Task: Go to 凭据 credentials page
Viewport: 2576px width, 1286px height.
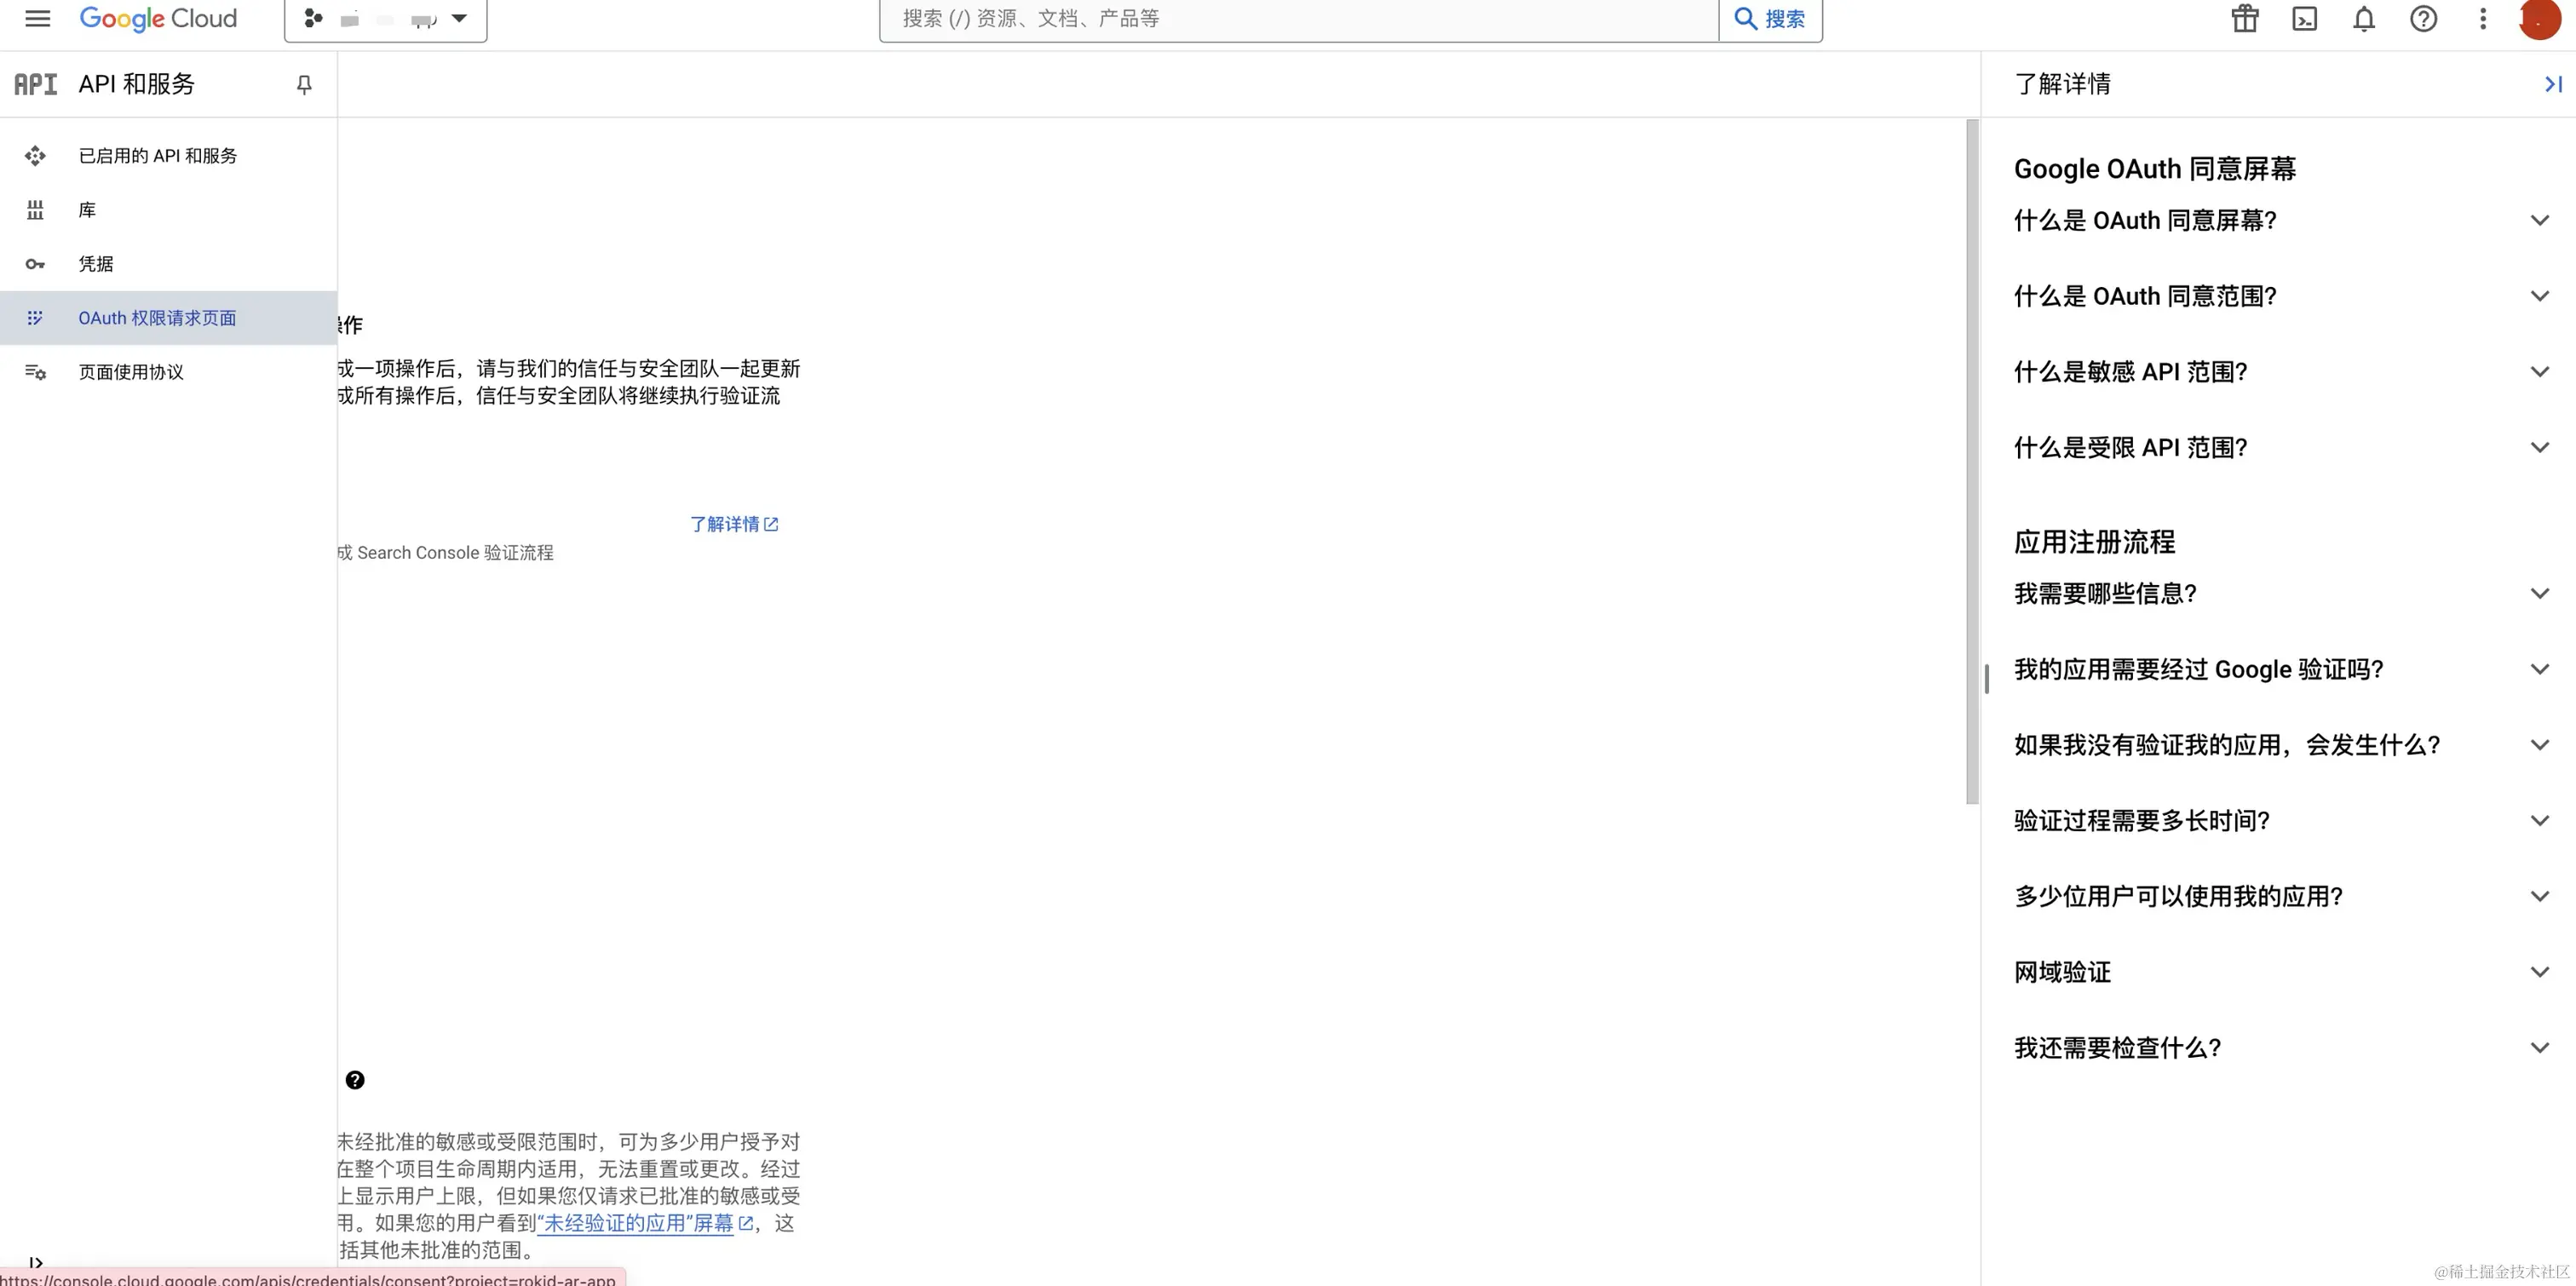Action: (x=96, y=264)
